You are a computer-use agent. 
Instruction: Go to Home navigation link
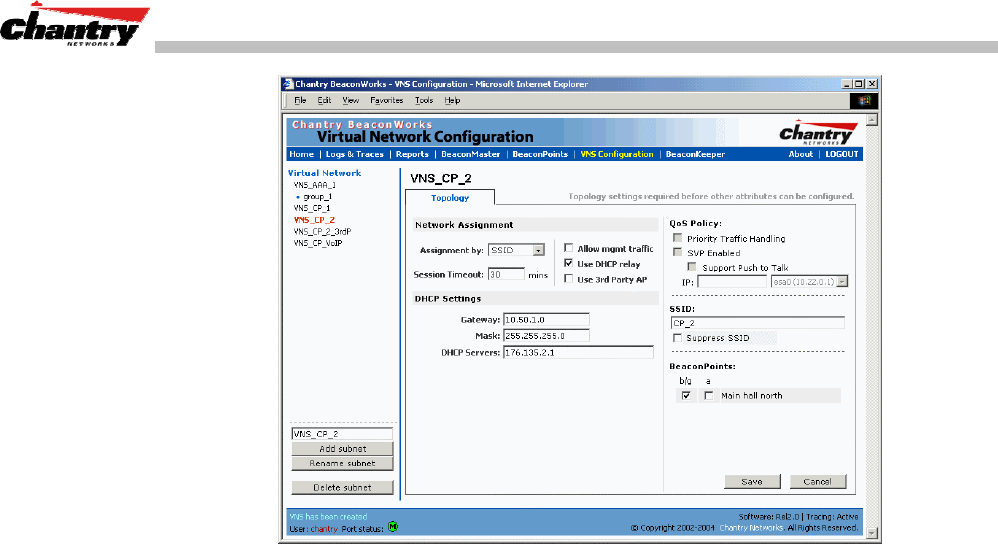pos(302,154)
